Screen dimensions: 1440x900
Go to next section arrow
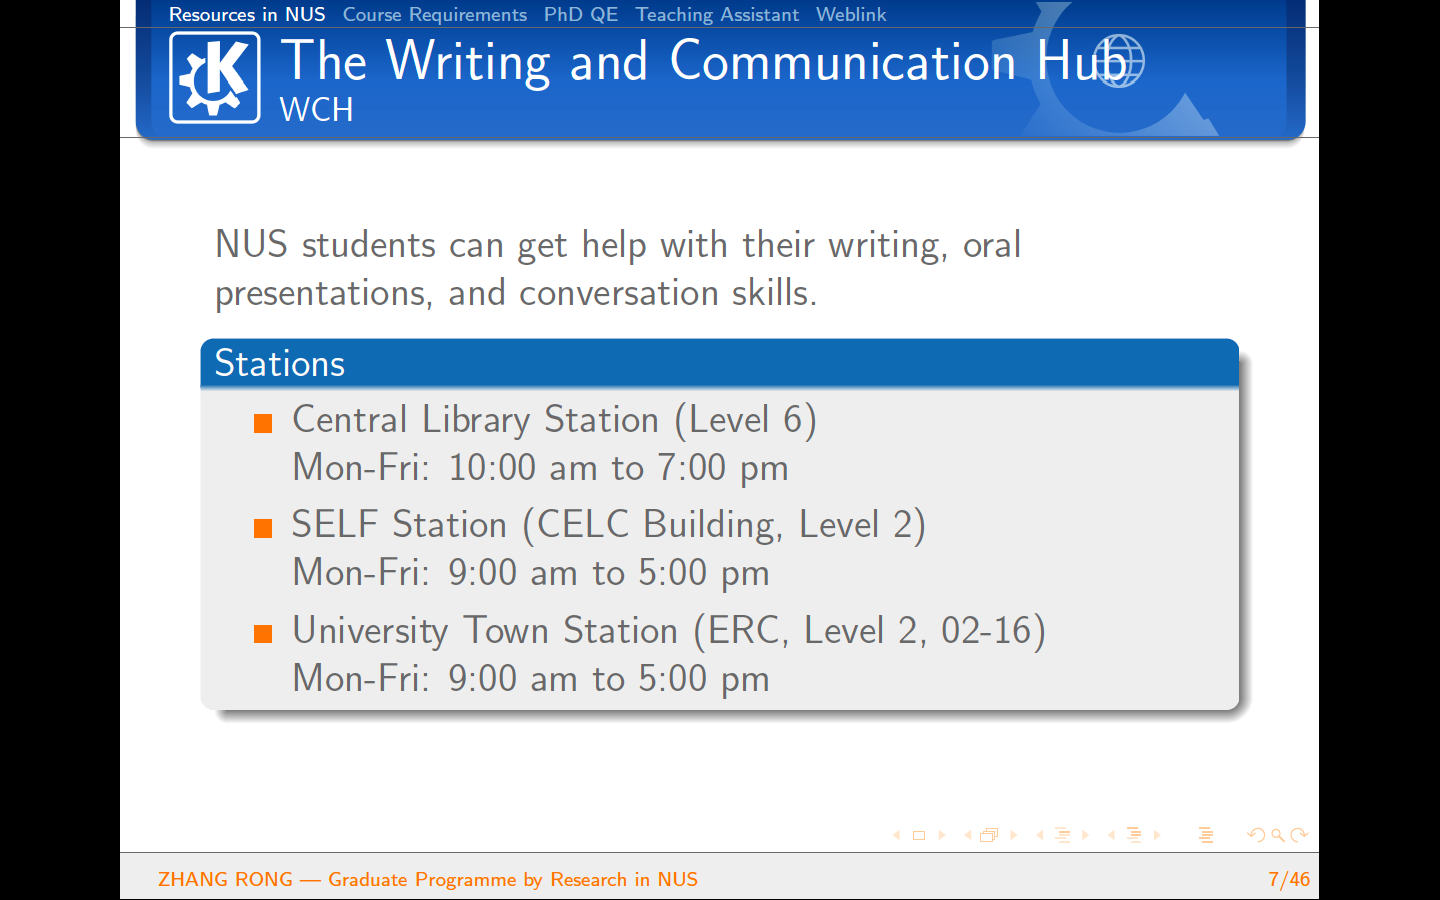1157,835
